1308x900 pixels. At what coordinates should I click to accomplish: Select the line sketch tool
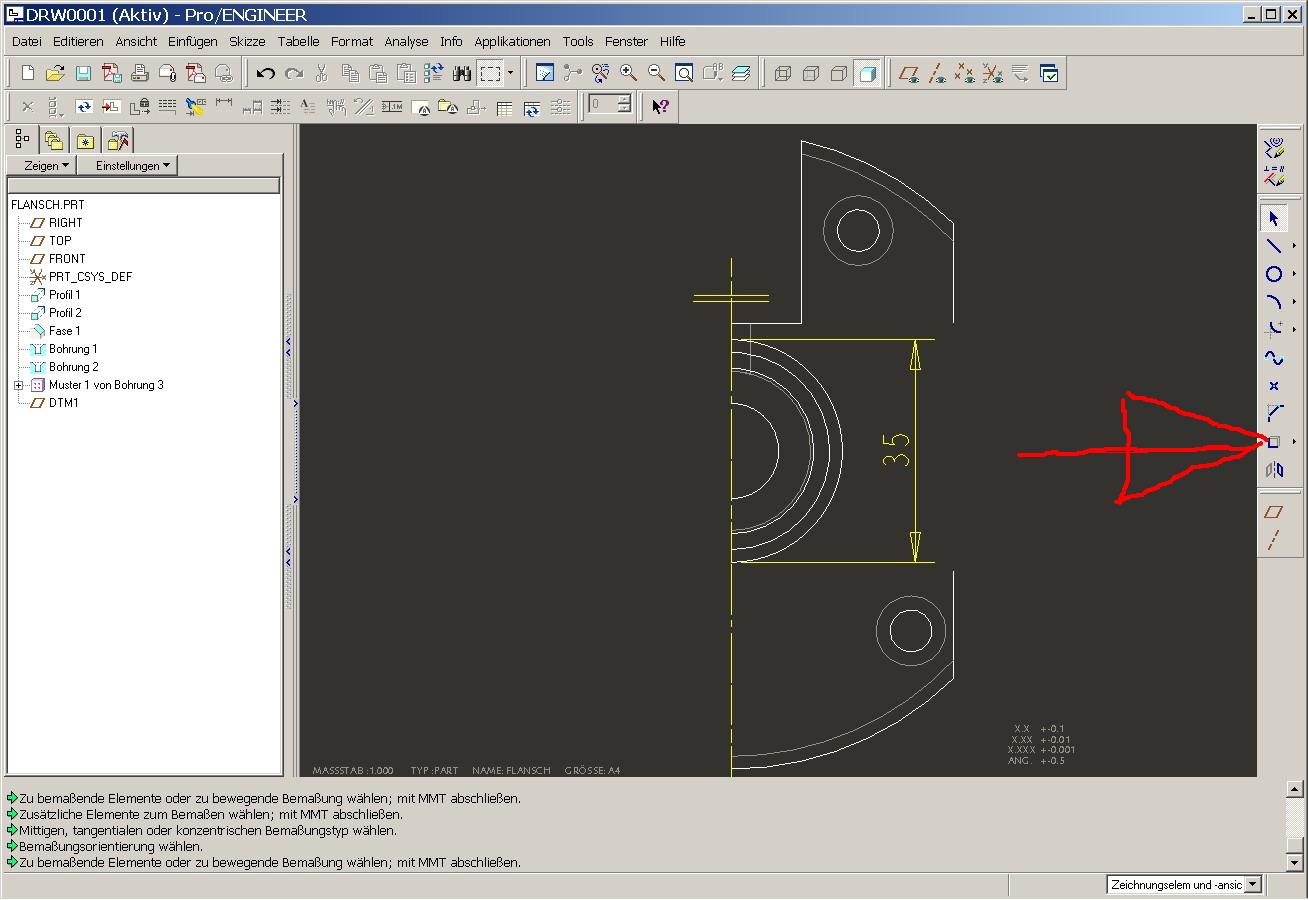coord(1273,246)
